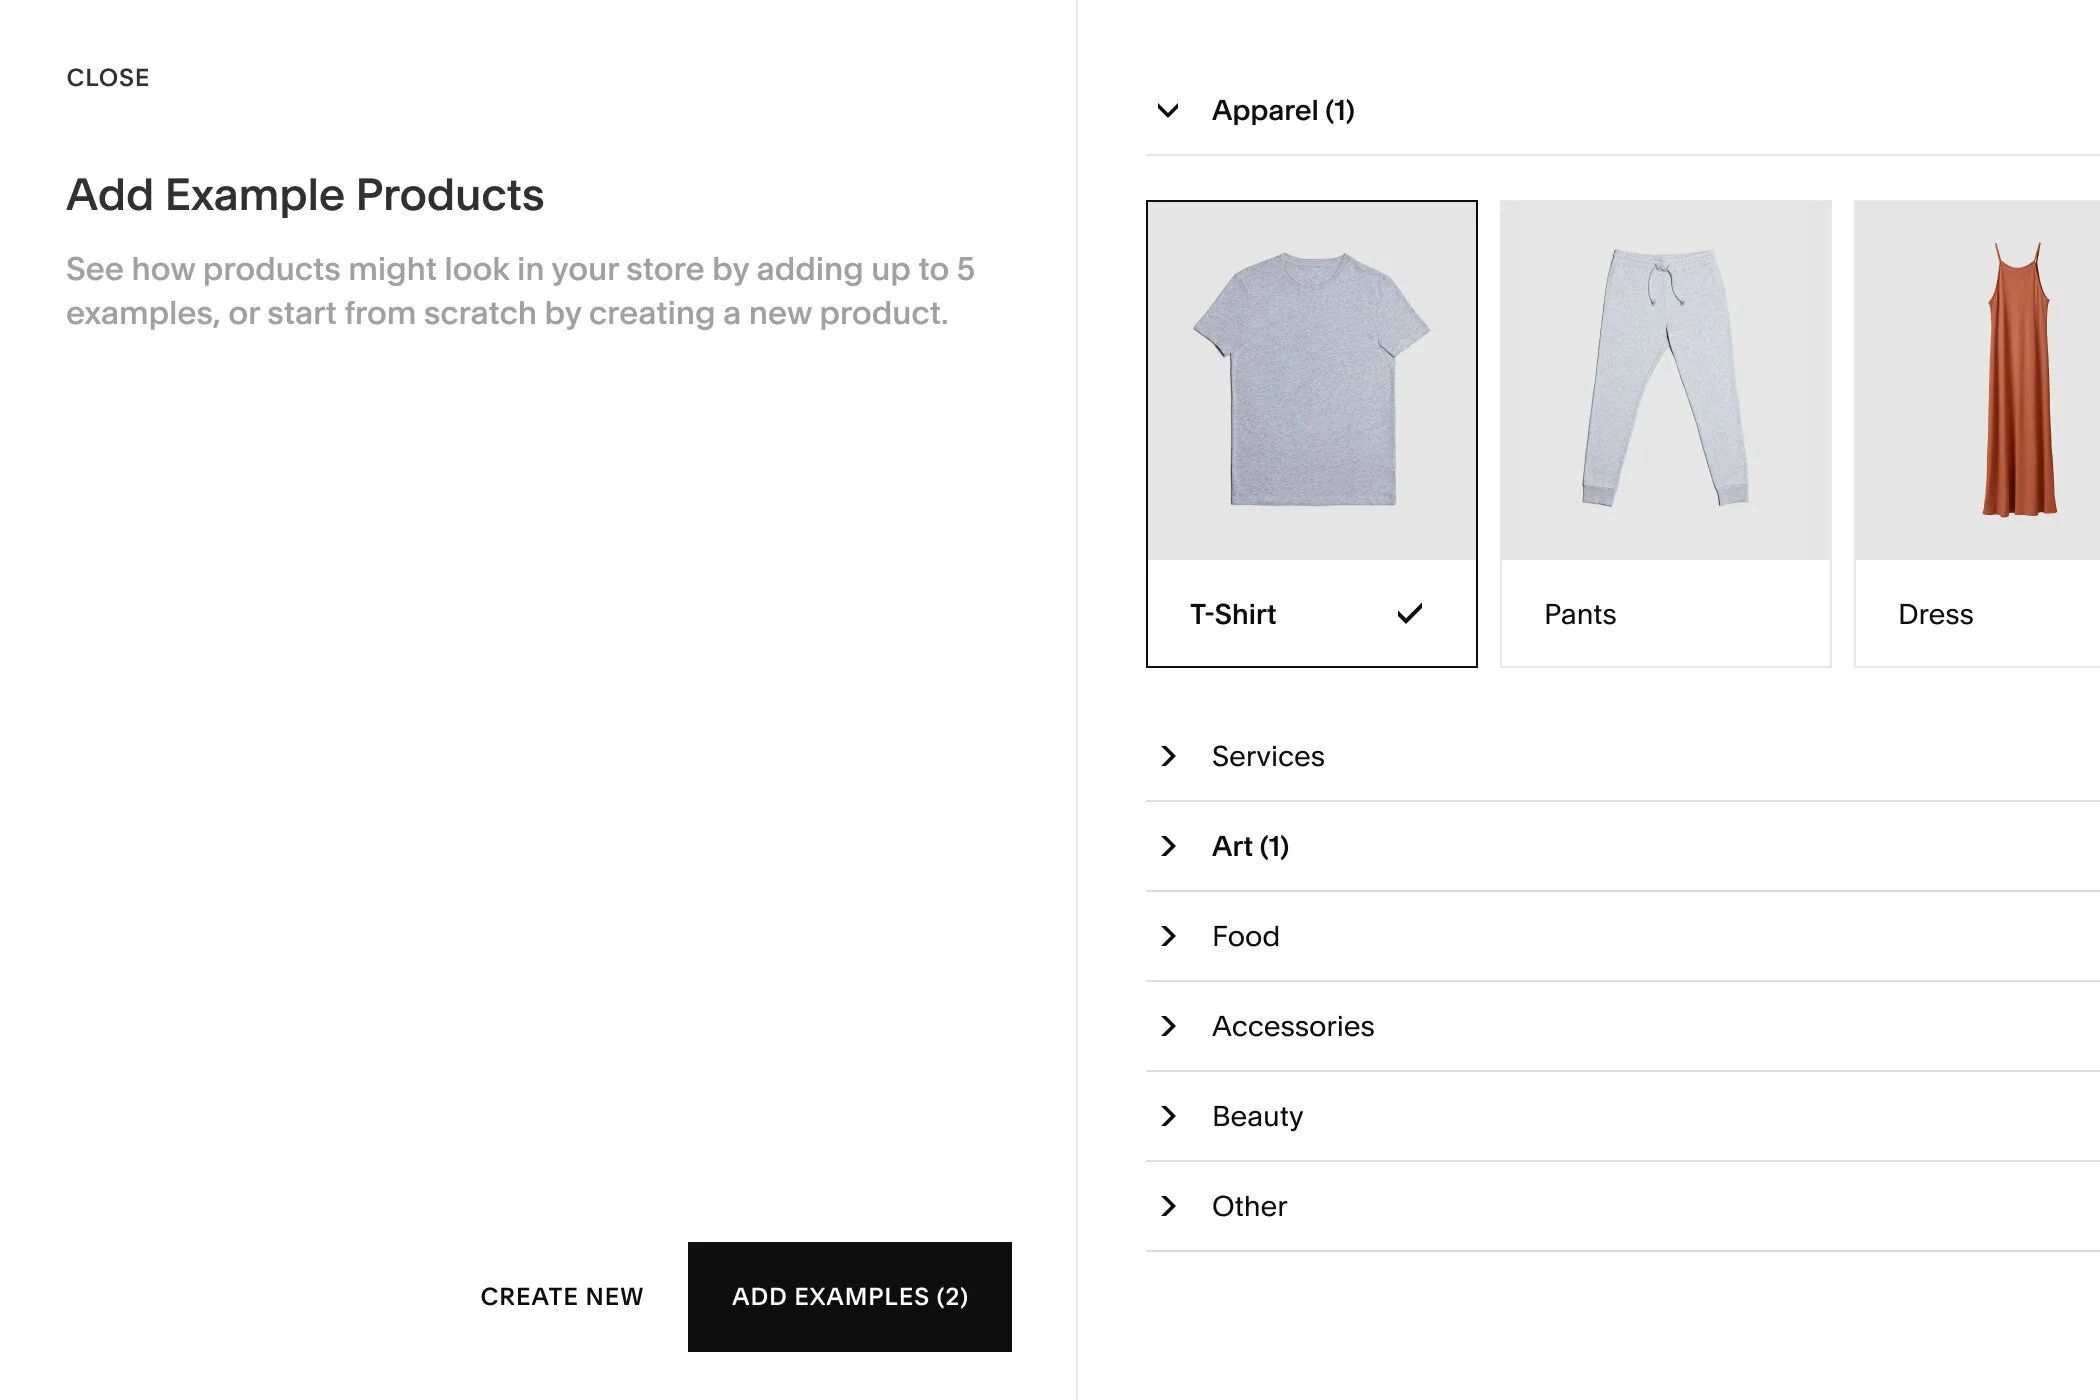
Task: Click the orange Dress product image
Action: point(2018,380)
